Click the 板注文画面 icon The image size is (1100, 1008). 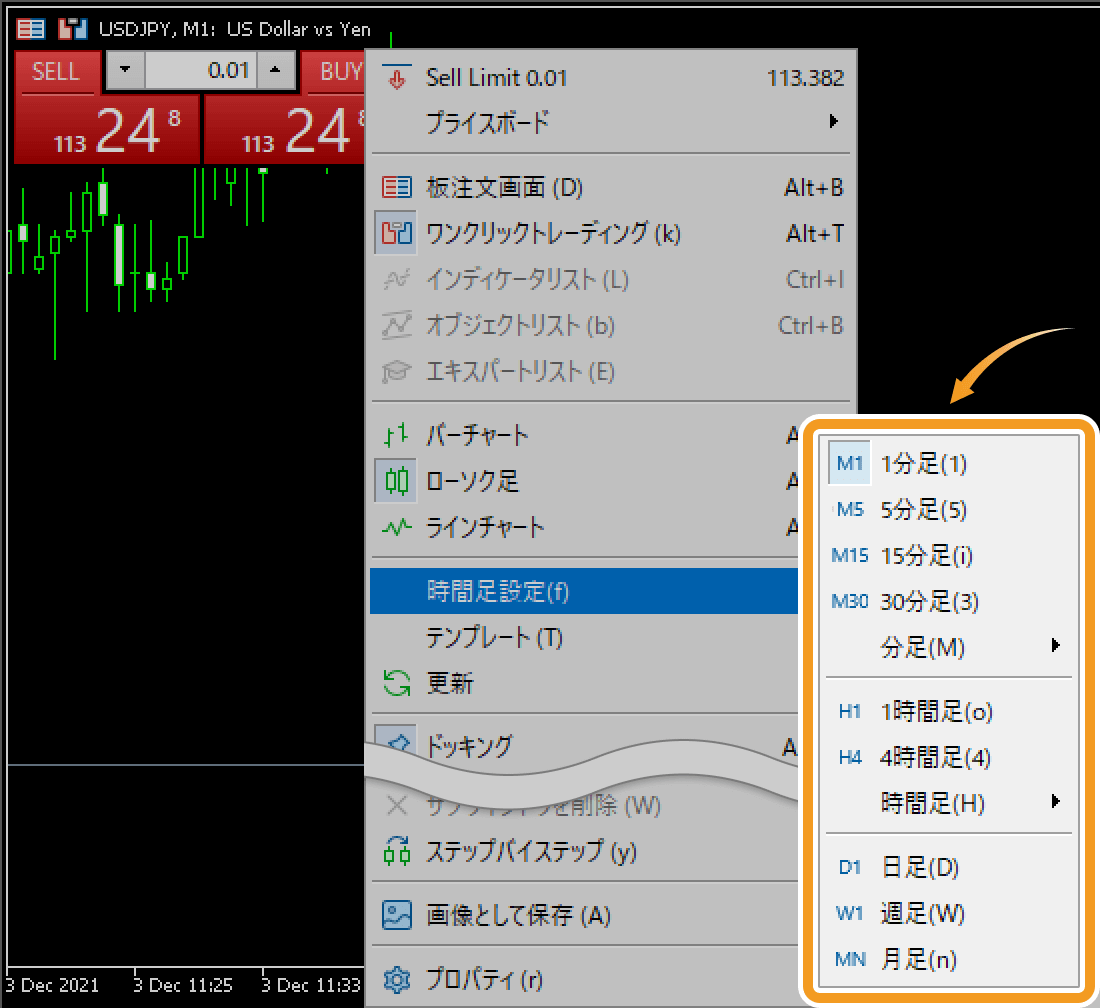pyautogui.click(x=397, y=187)
